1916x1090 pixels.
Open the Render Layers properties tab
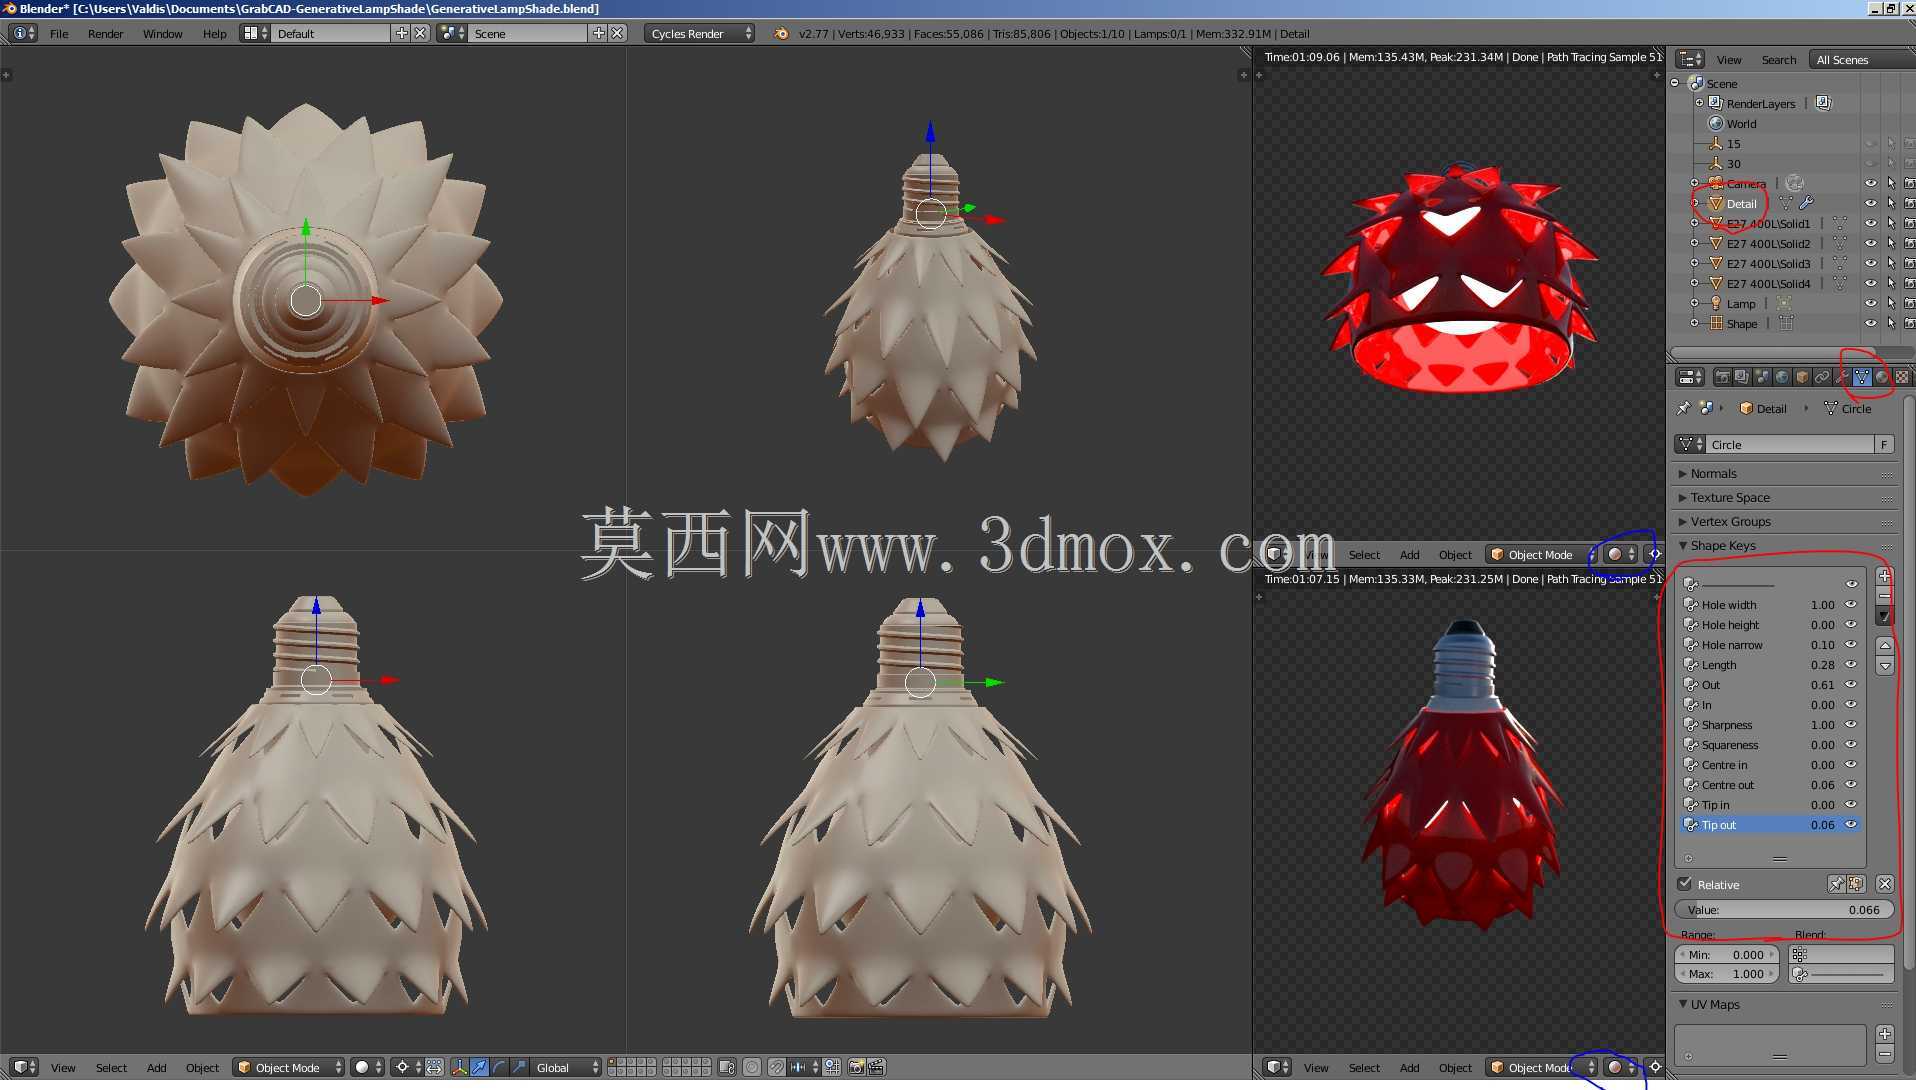coord(1742,377)
